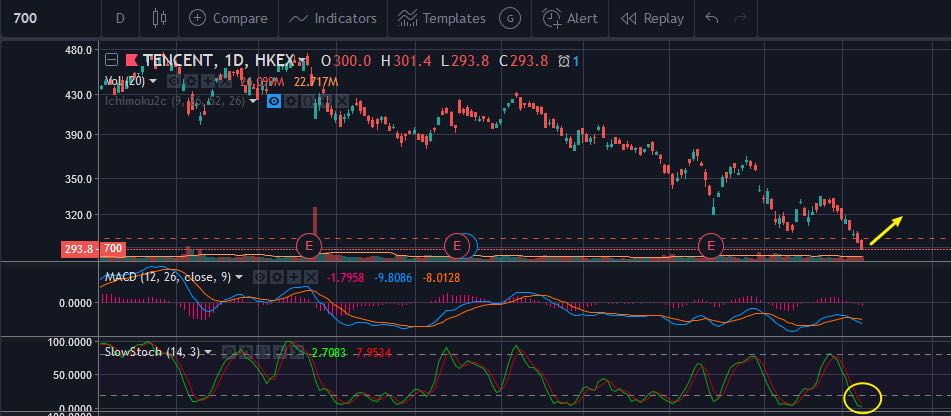Start bar Replay mode
Screen dimensions: 951x416
[x=652, y=18]
